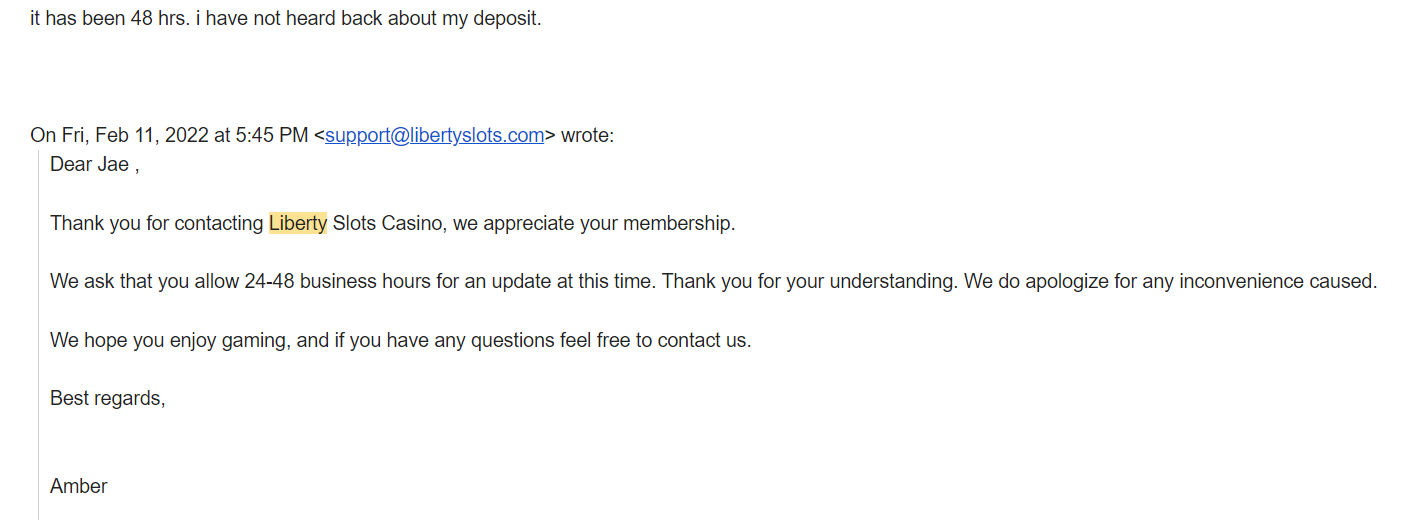Click the "Best regards," closing line
Viewport: 1426px width, 520px height.
[108, 398]
